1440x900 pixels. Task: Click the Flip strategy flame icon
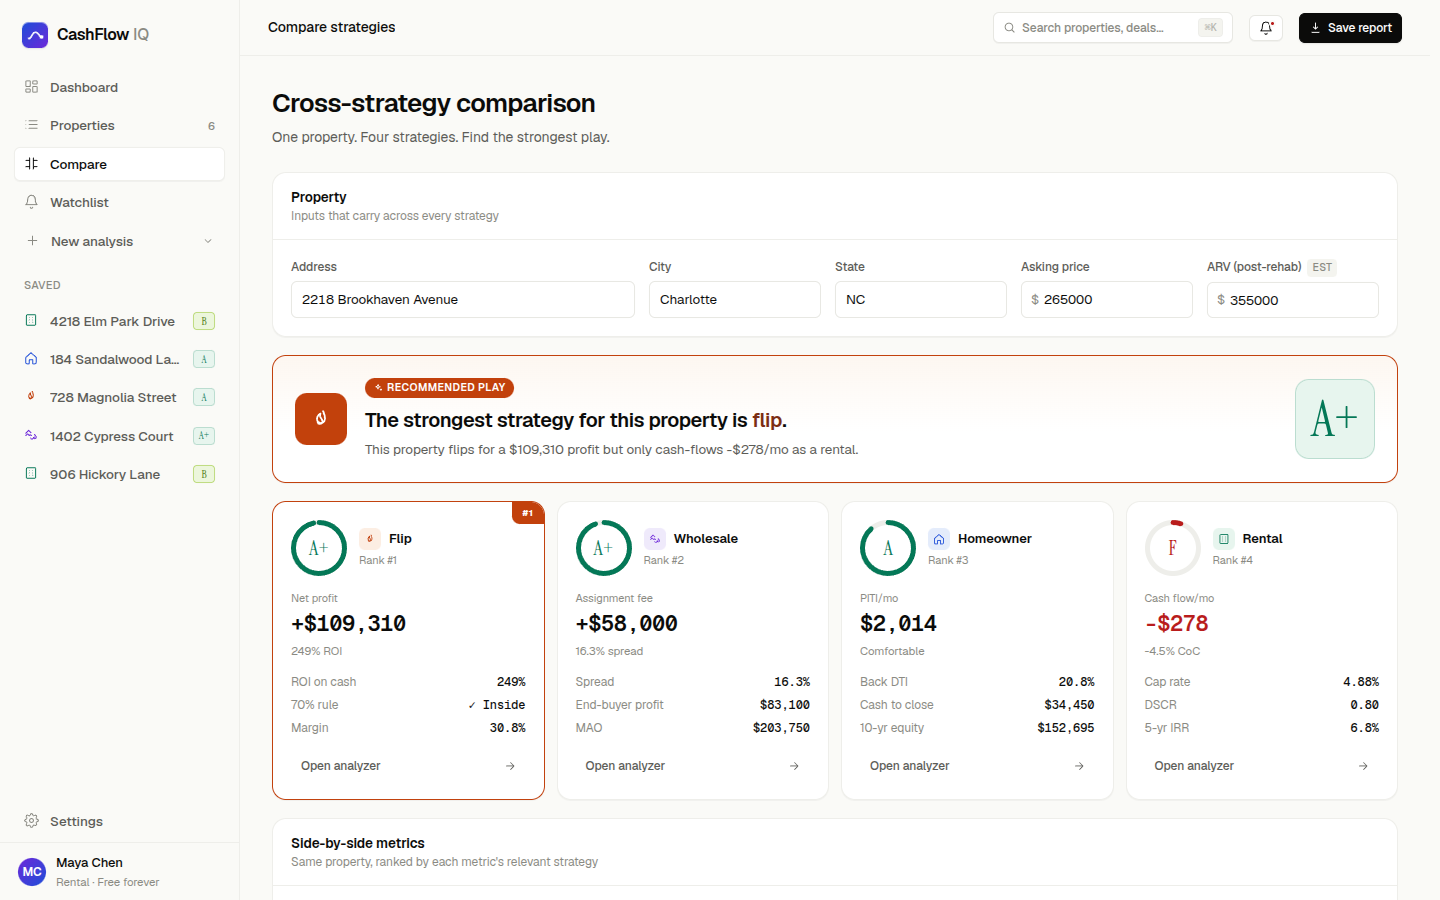coord(370,539)
